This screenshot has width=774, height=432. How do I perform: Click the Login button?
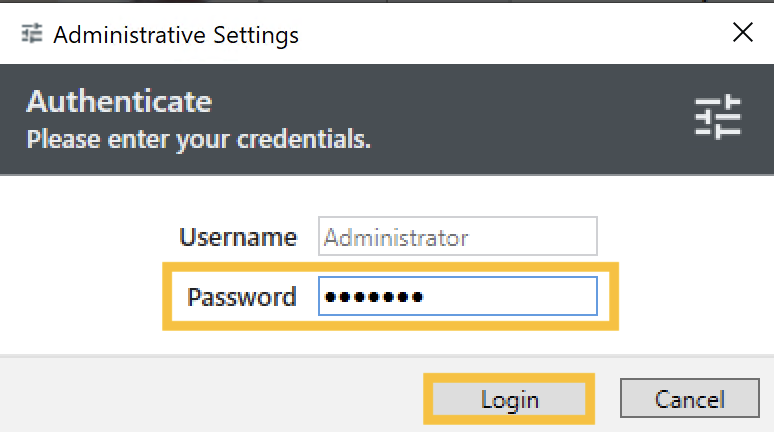click(x=509, y=399)
